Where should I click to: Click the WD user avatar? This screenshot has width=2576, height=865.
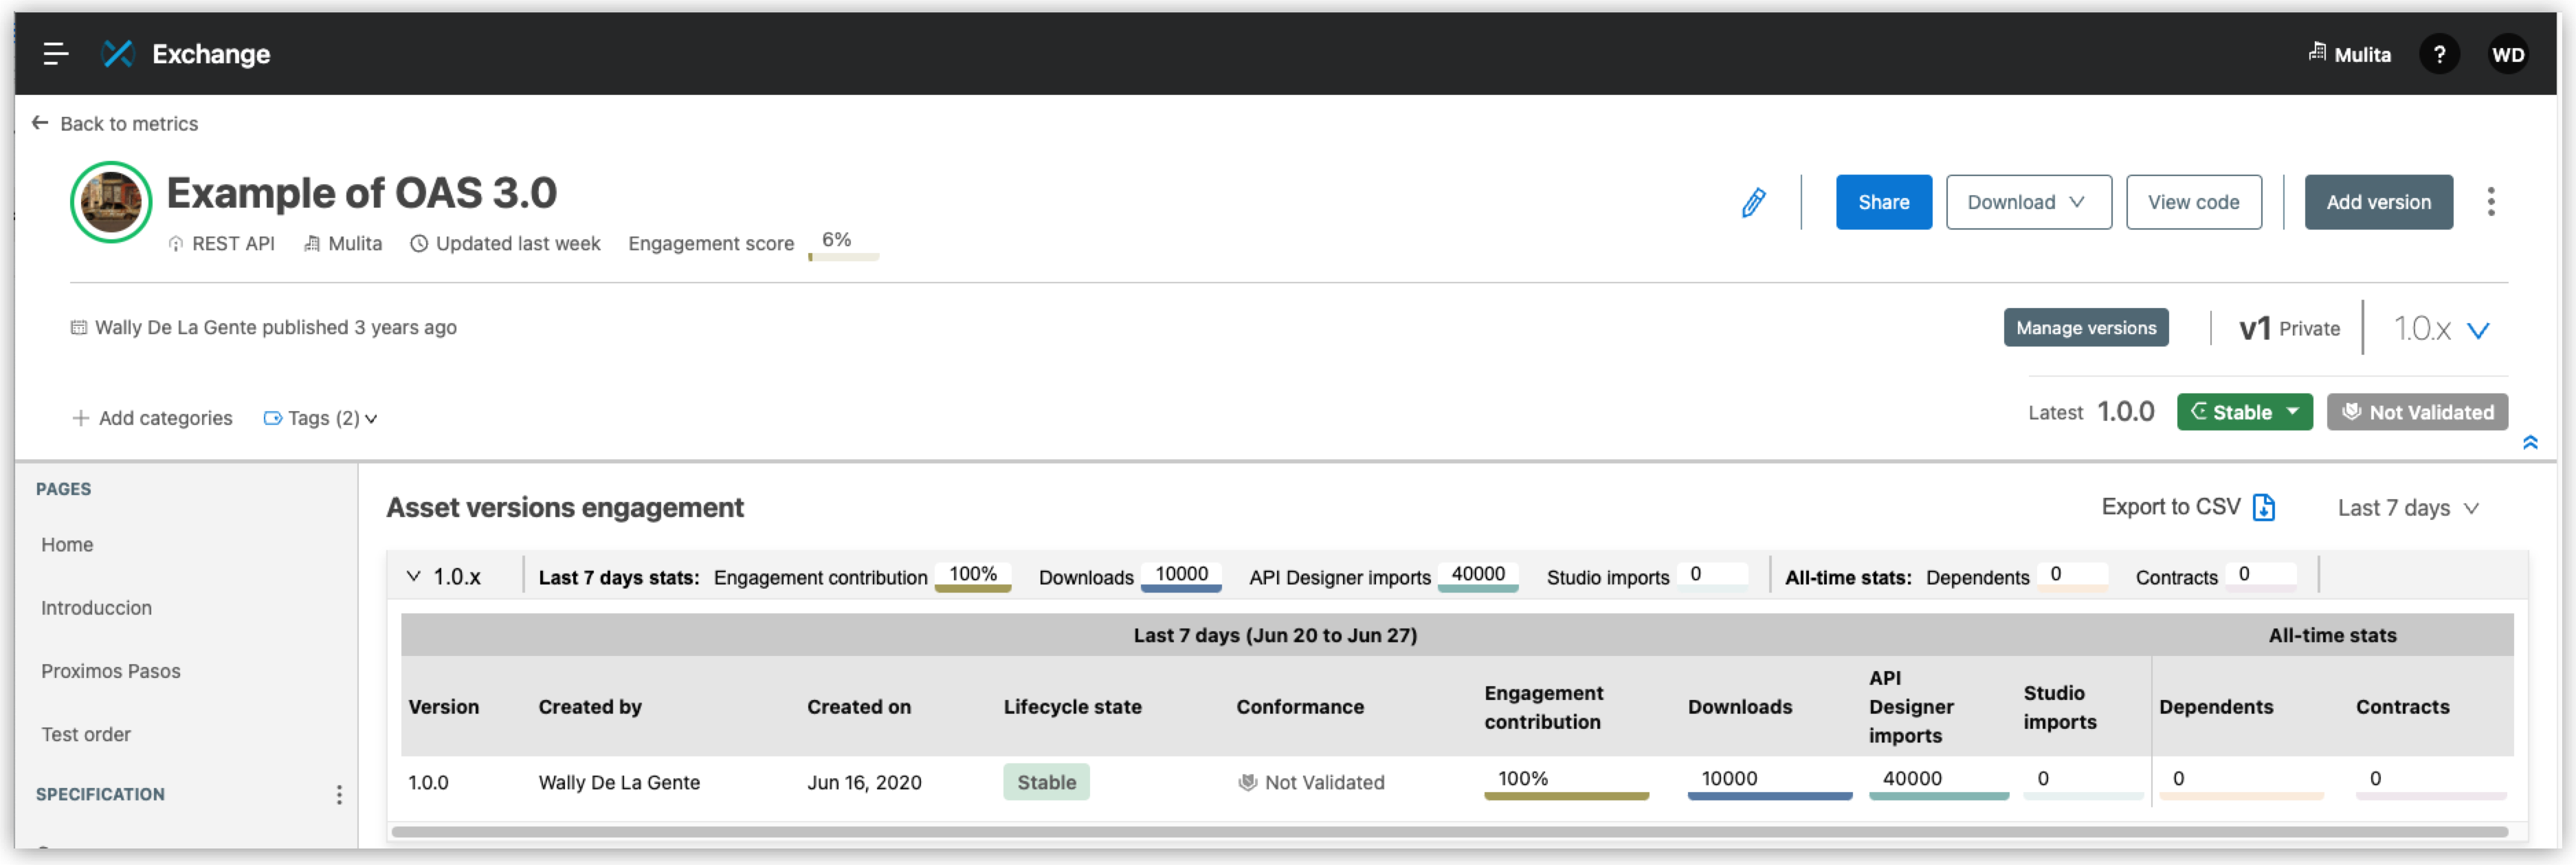(2508, 54)
